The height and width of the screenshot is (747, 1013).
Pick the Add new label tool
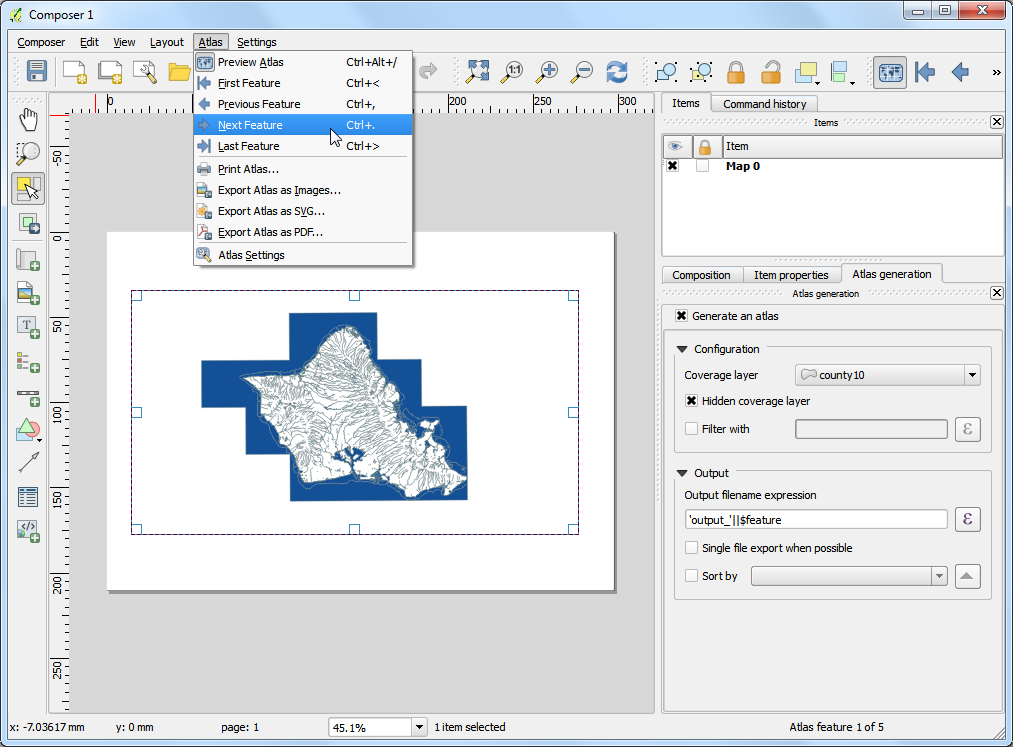(x=28, y=326)
